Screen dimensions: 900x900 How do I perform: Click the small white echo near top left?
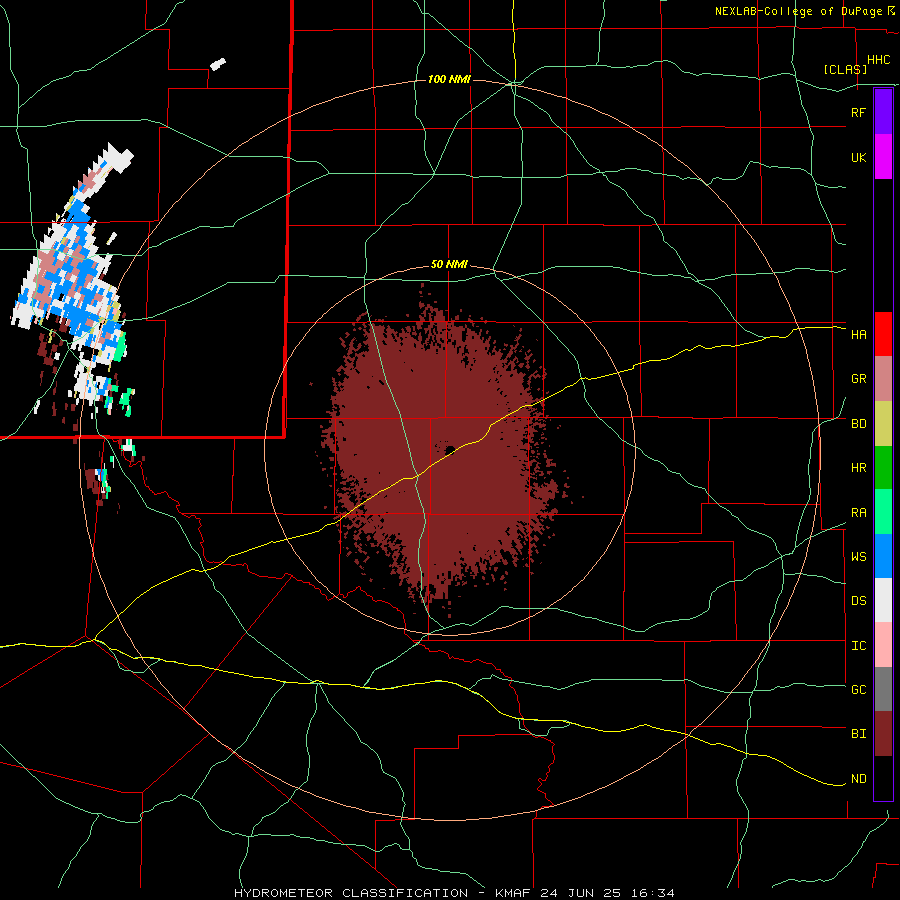[218, 64]
